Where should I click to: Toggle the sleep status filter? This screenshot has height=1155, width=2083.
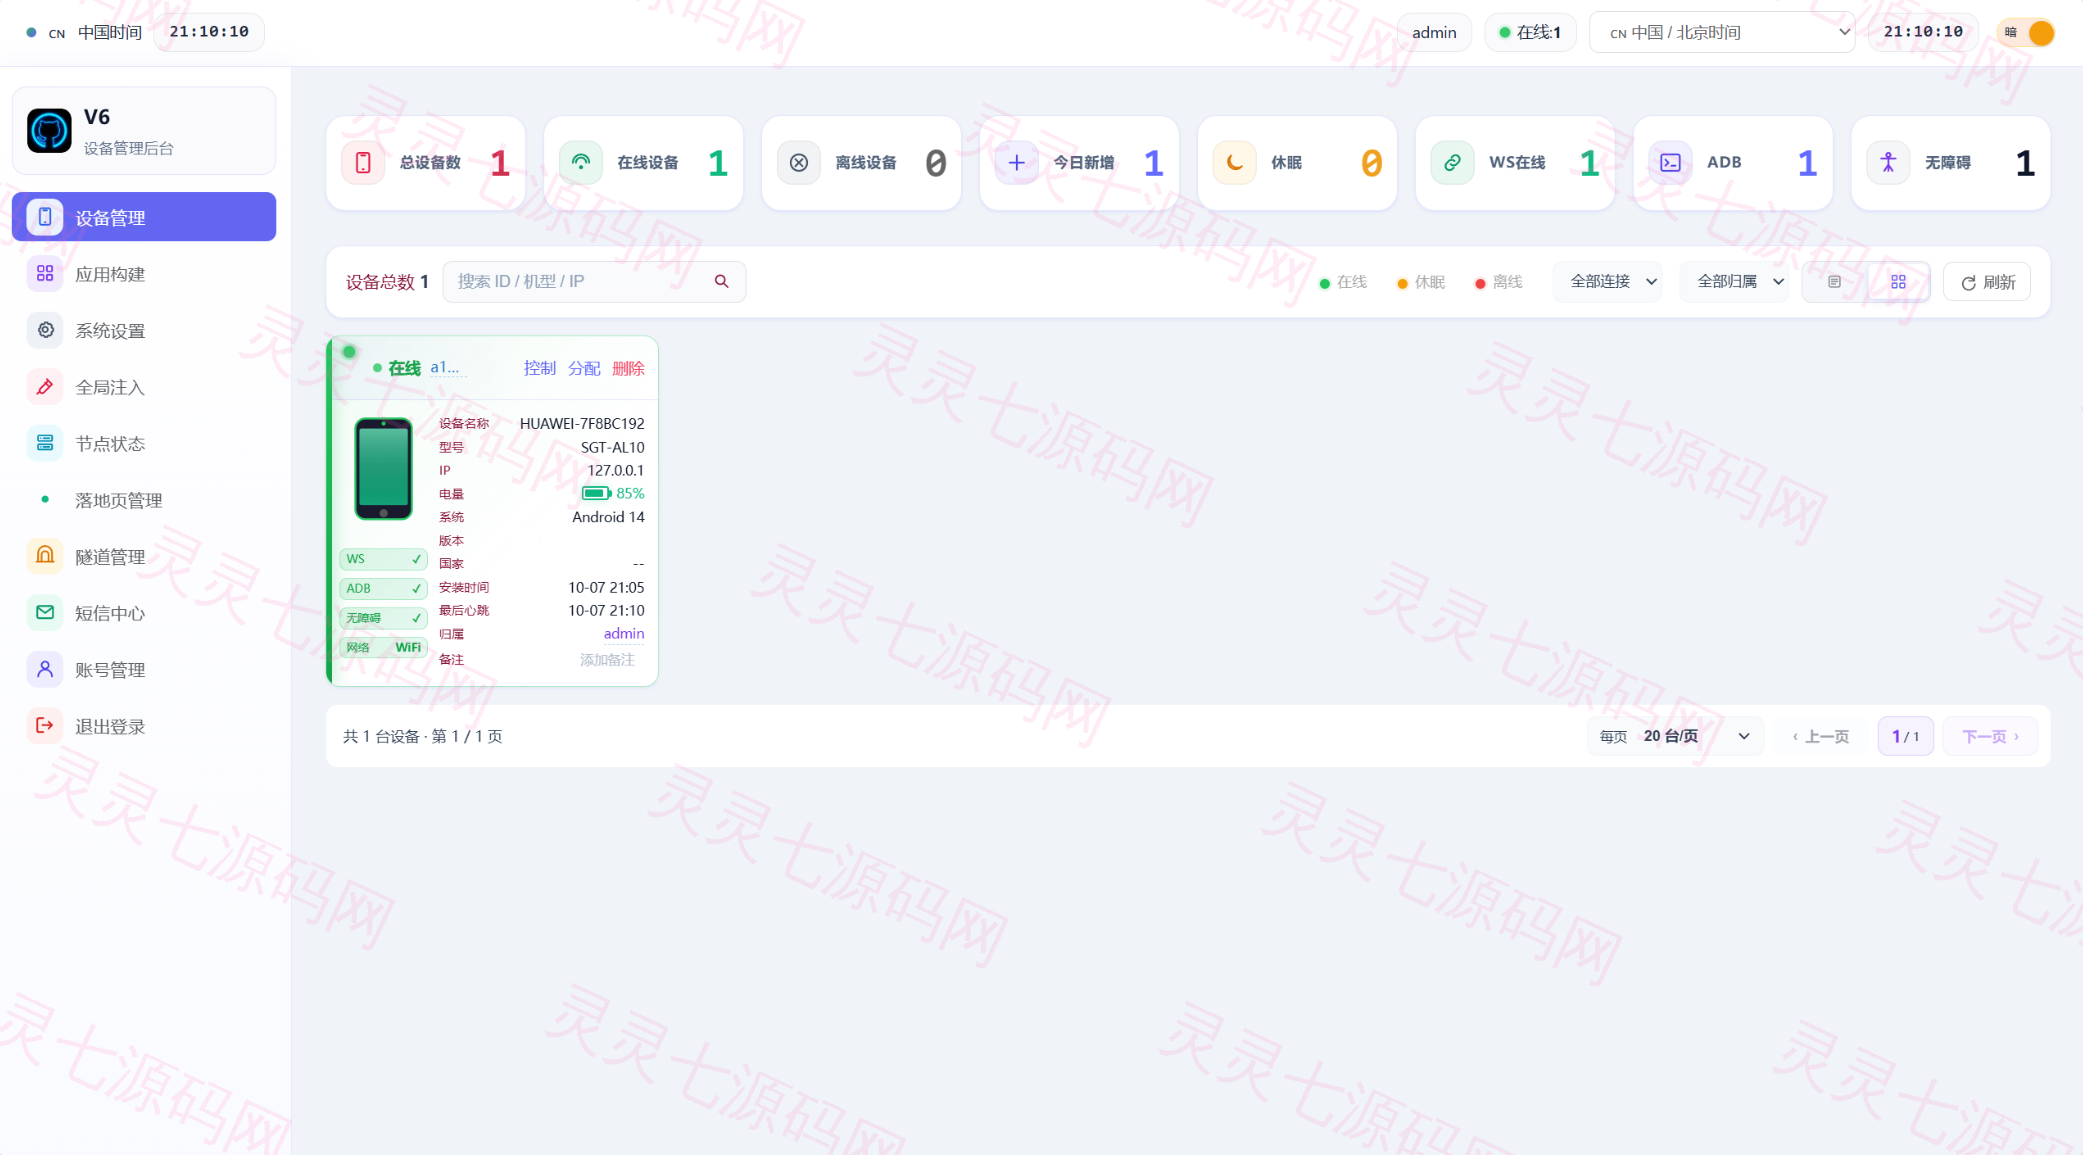click(x=1421, y=283)
